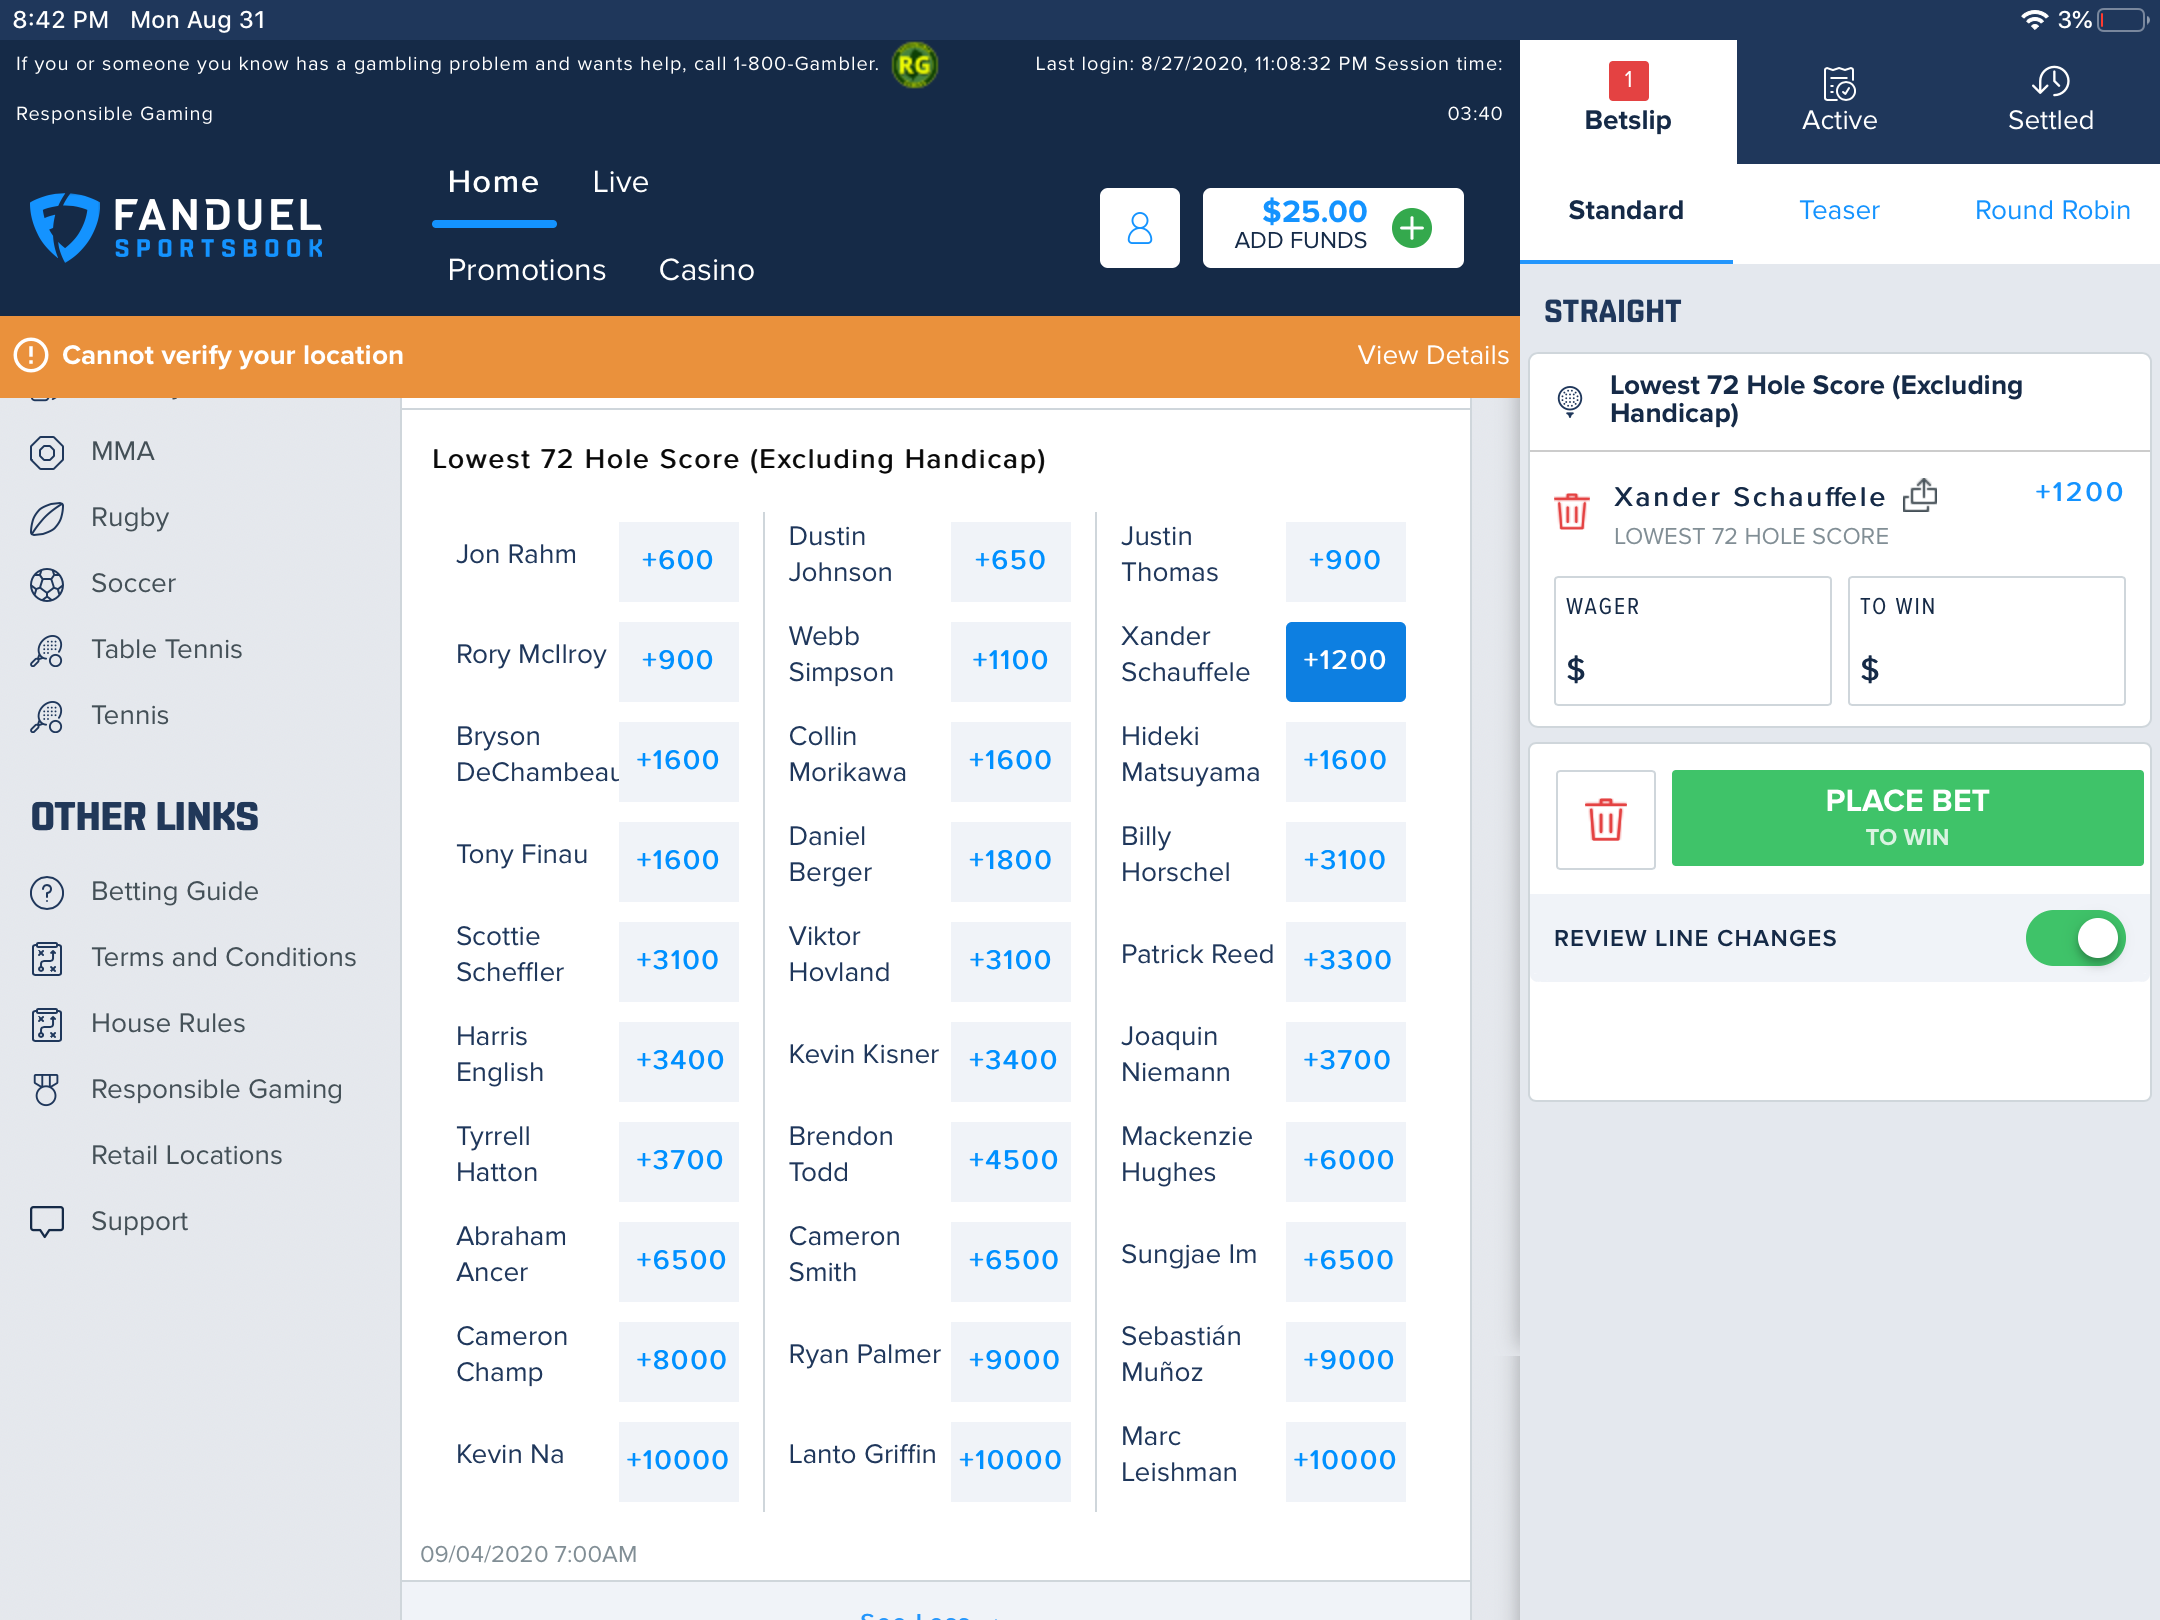Select the Table Tennis paddle icon
The width and height of the screenshot is (2160, 1620).
47,650
